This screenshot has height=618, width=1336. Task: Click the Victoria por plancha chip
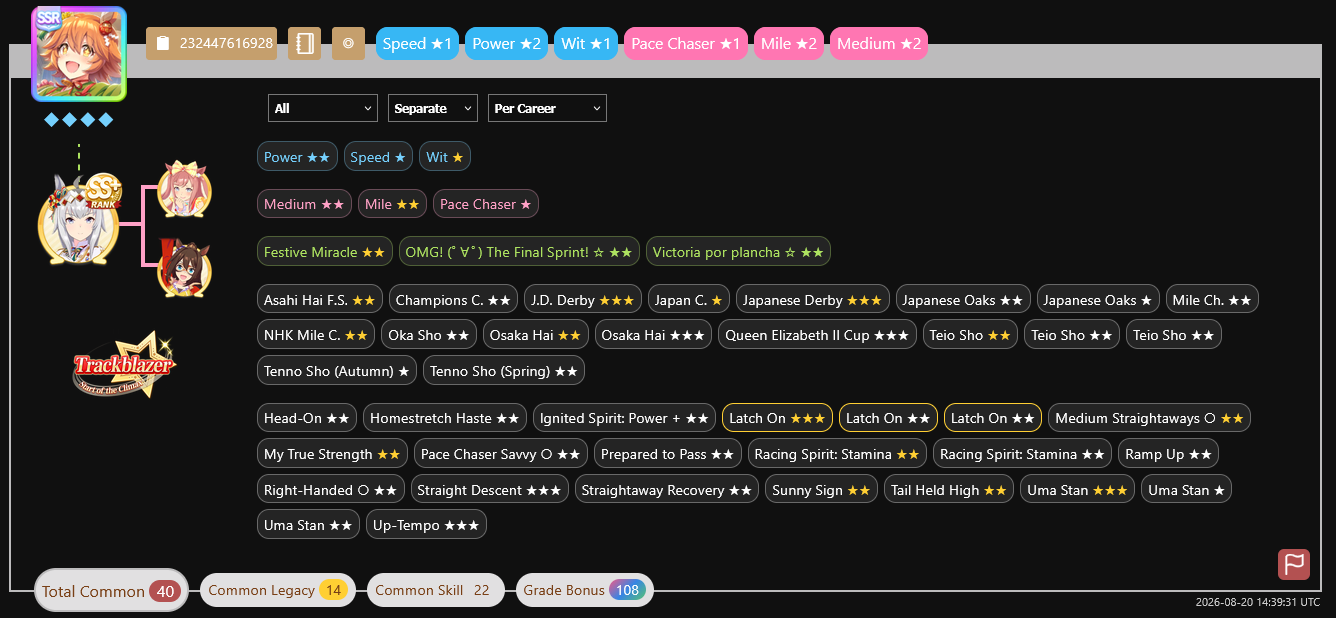coord(738,252)
